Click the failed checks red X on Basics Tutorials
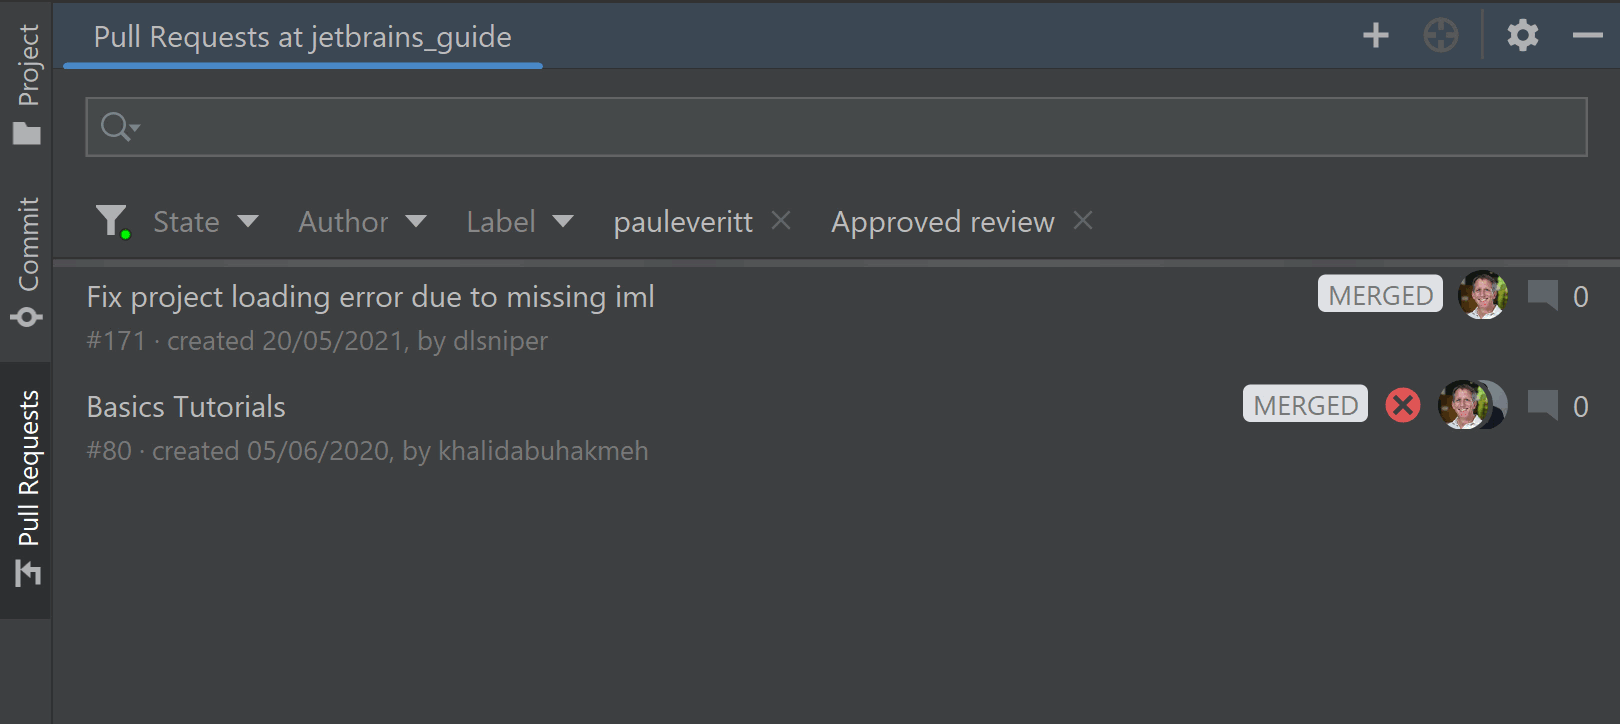Screen dimensions: 1620x724 click(x=1402, y=405)
